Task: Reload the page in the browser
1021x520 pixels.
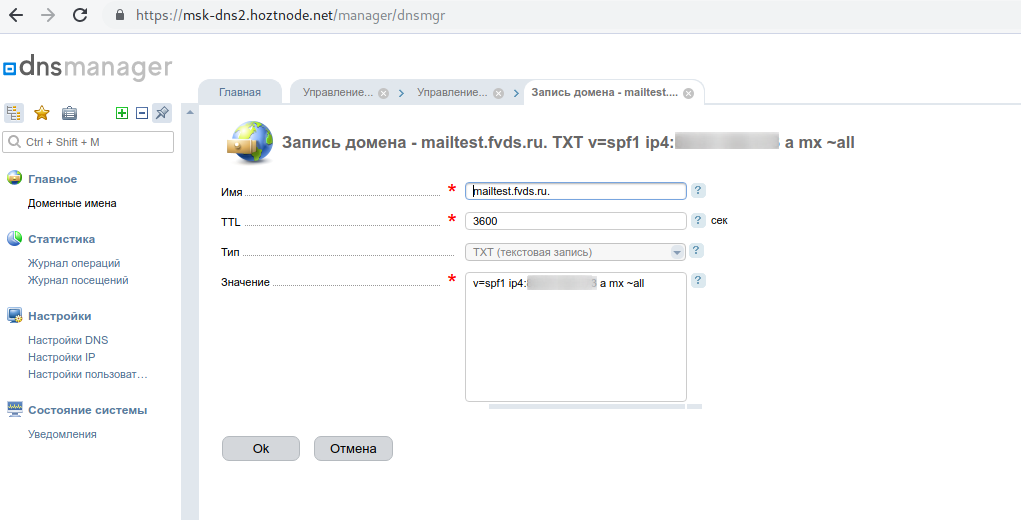Action: click(80, 15)
